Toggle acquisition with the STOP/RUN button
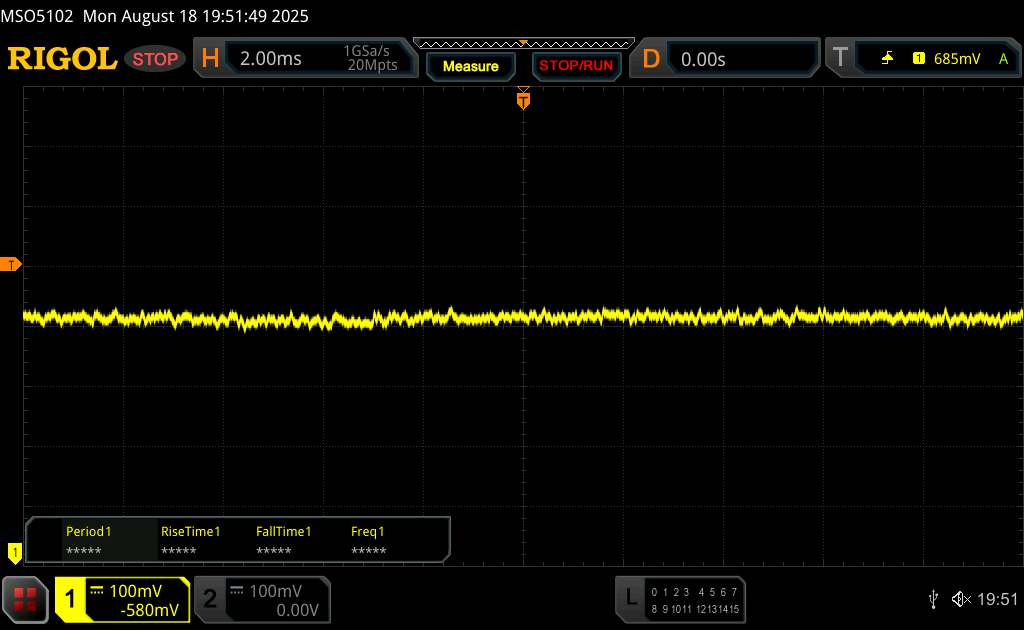 tap(575, 66)
